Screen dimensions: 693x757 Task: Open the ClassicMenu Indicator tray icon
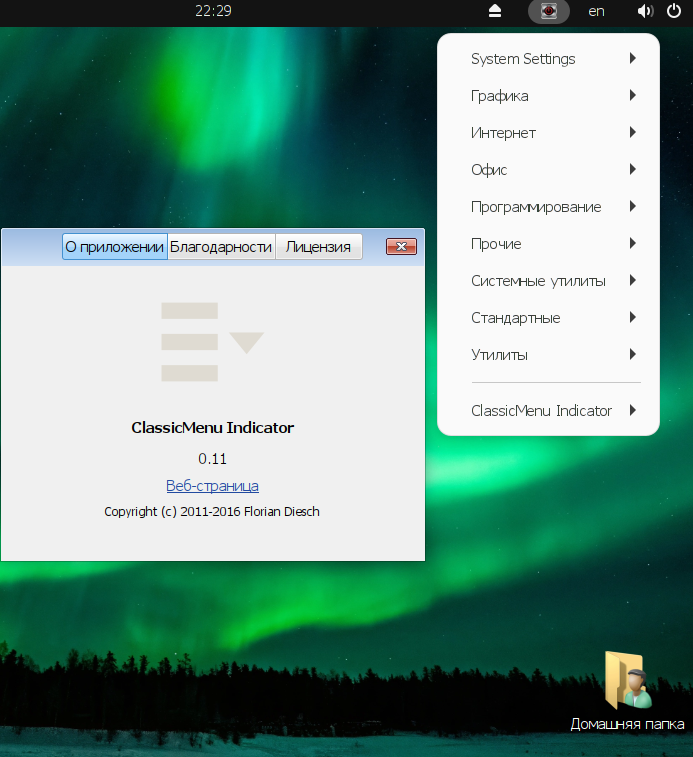coord(549,11)
